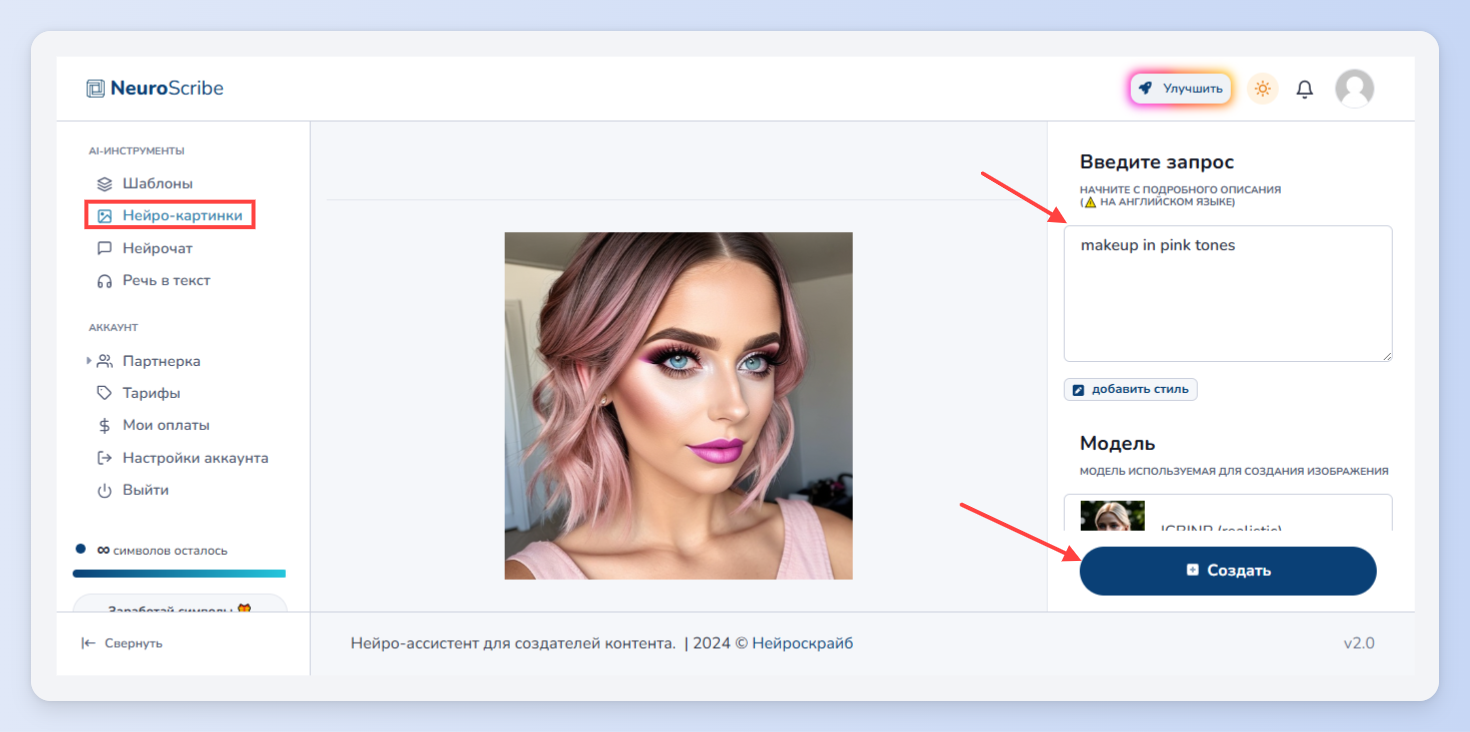Click the dollar icon for Мои оплаты

pyautogui.click(x=104, y=425)
